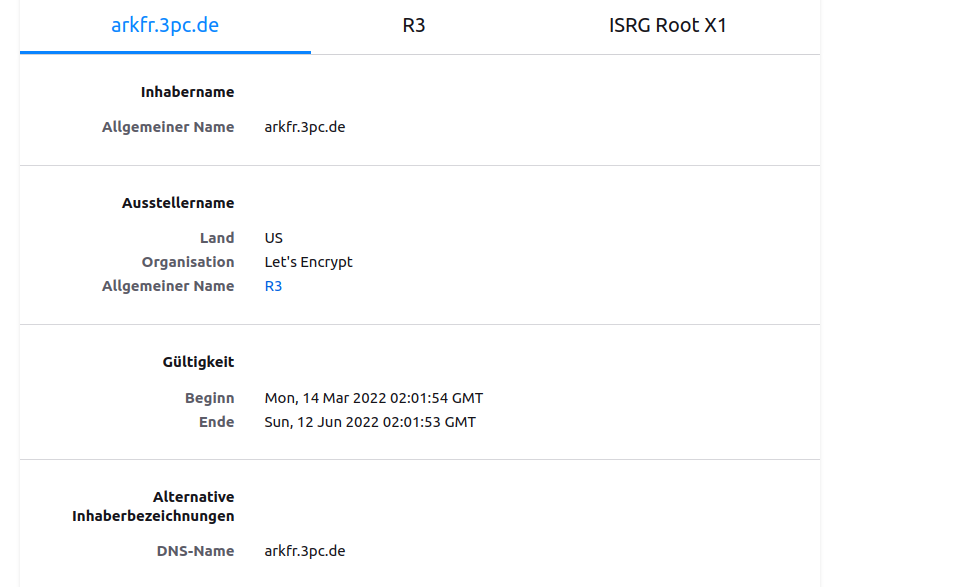The image size is (960, 587).
Task: Click the arkfr.3pc.de DNS-Name value
Action: point(304,551)
